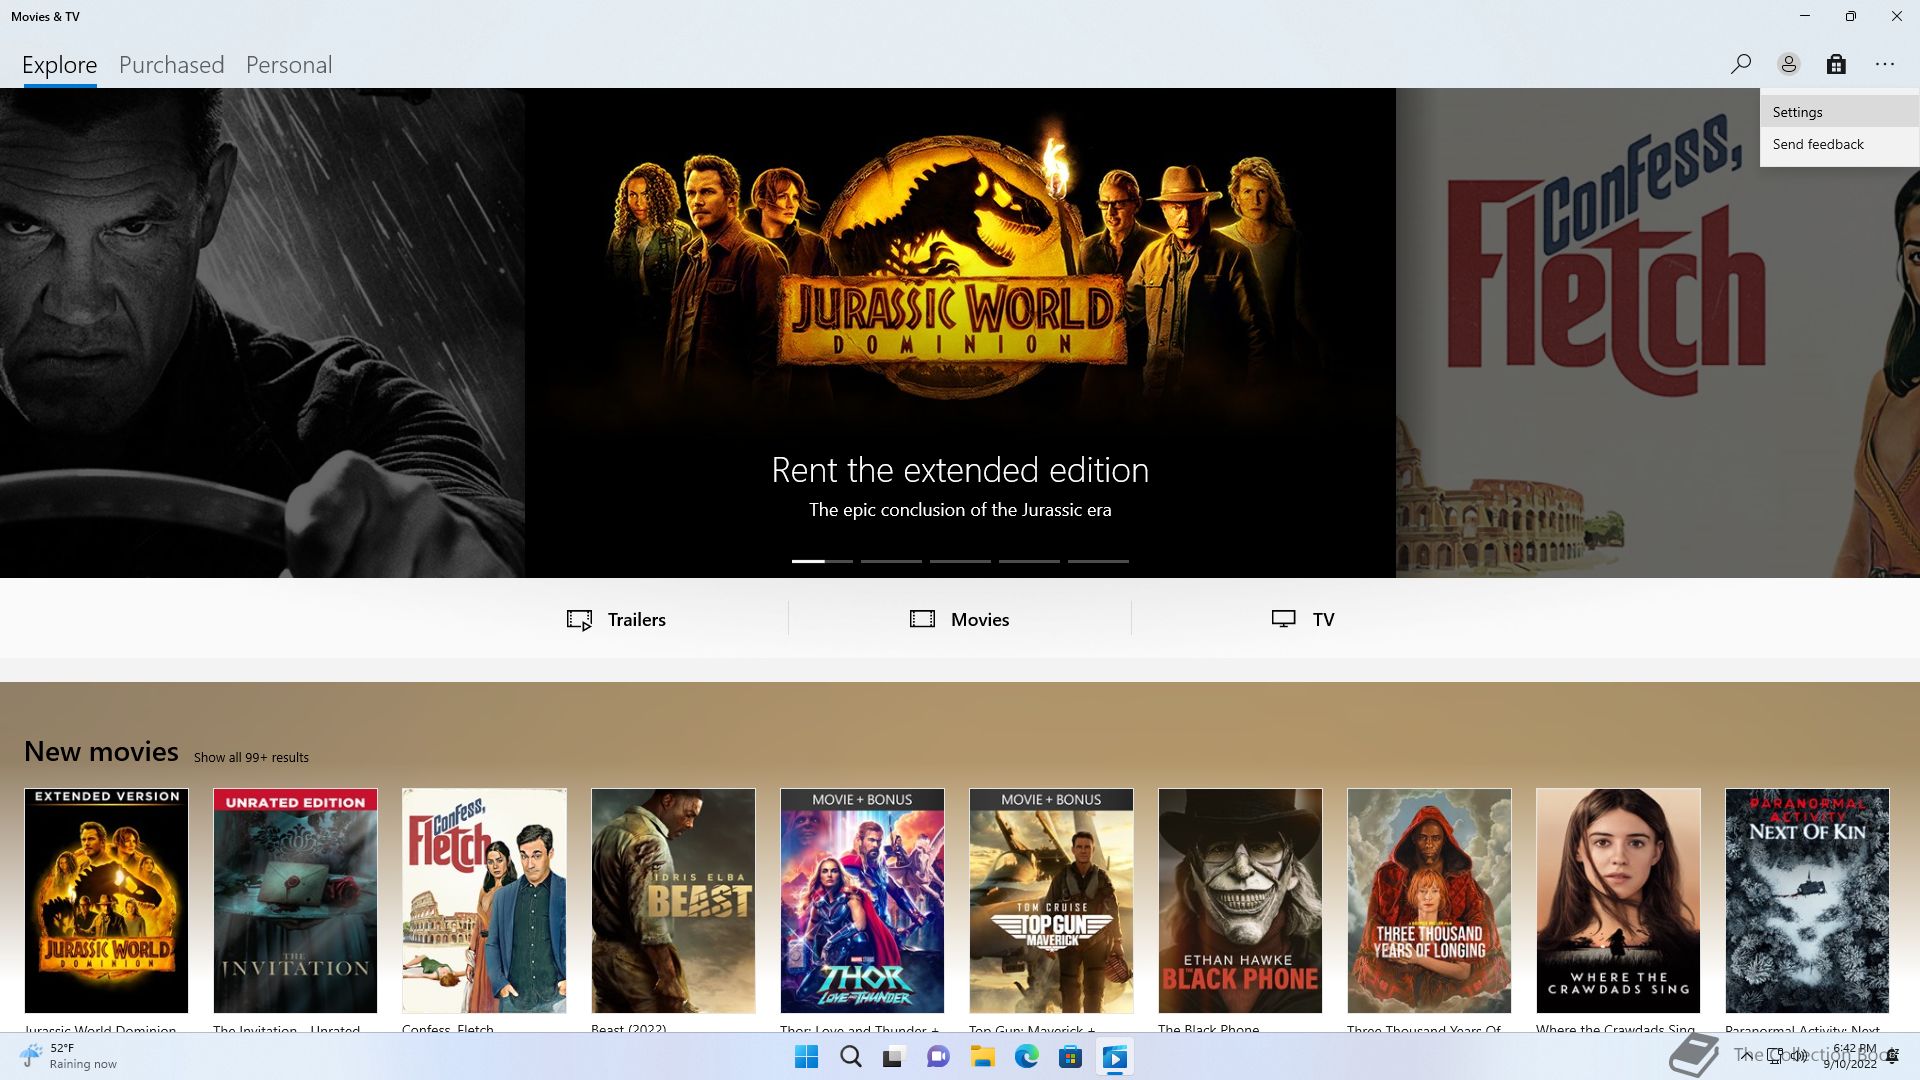Open the Microsoft Store bag icon
The height and width of the screenshot is (1080, 1920).
pos(1836,64)
